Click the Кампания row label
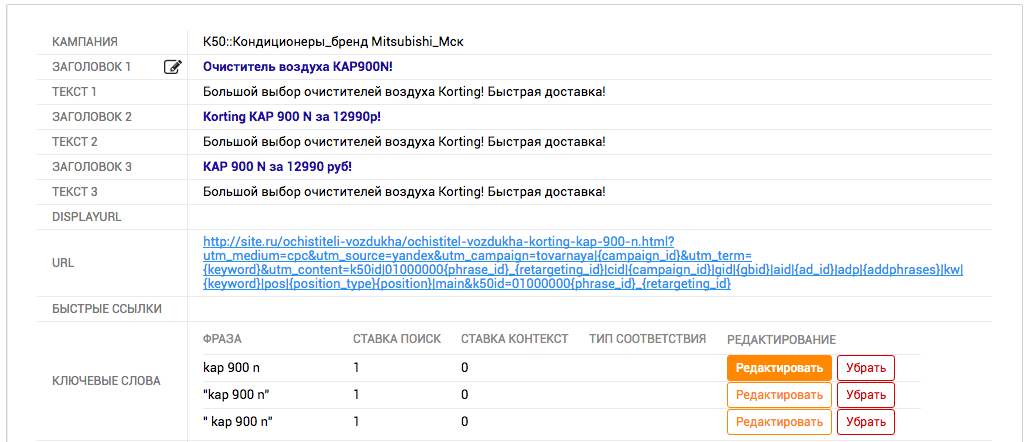This screenshot has height=442, width=1028. 85,42
